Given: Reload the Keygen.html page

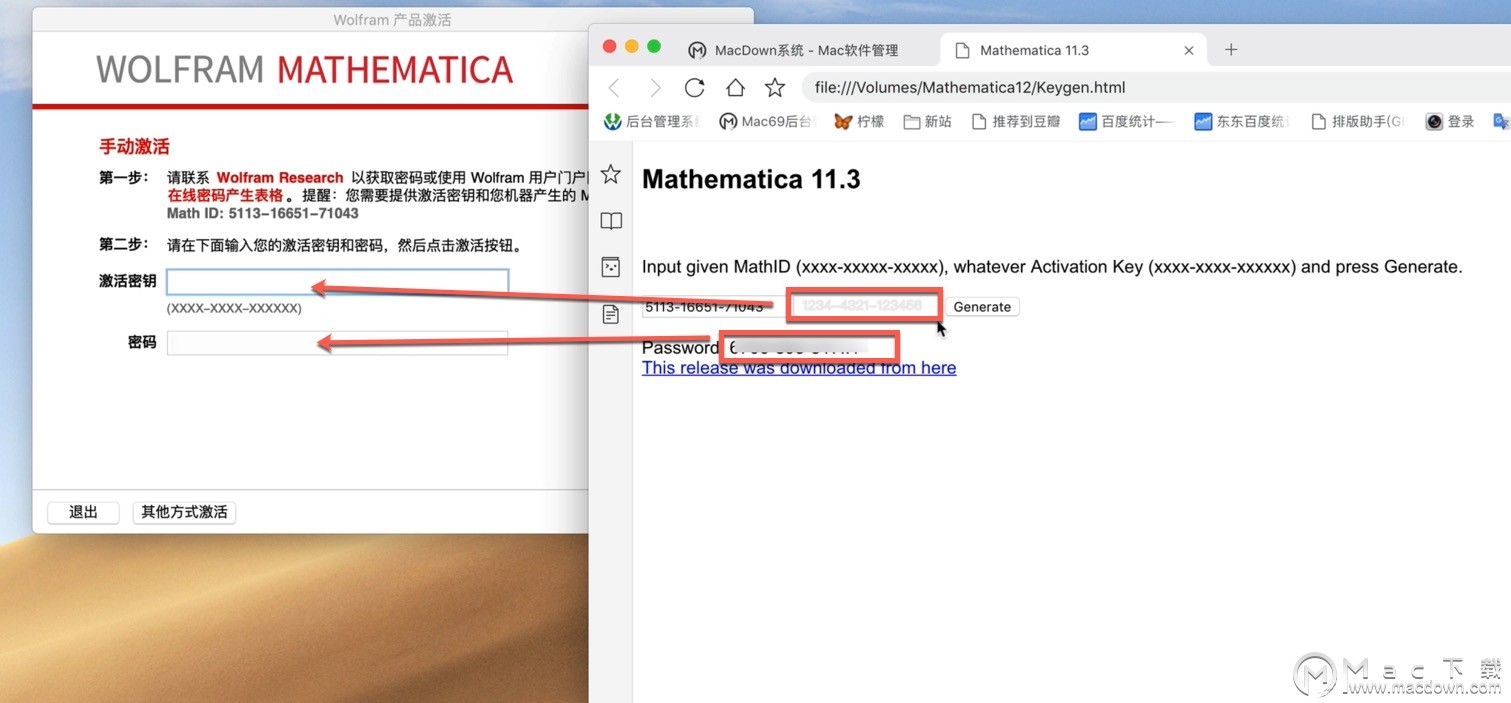Looking at the screenshot, I should pos(694,88).
